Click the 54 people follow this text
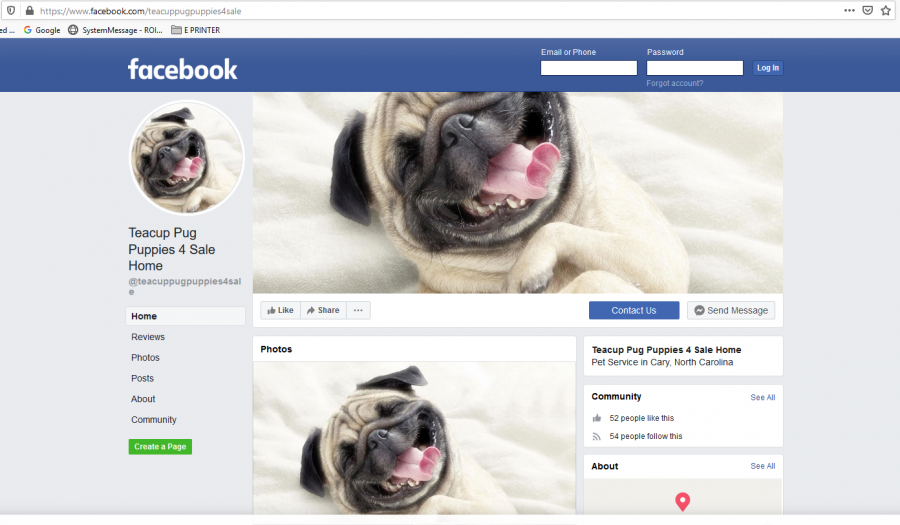The width and height of the screenshot is (900, 525). (646, 436)
